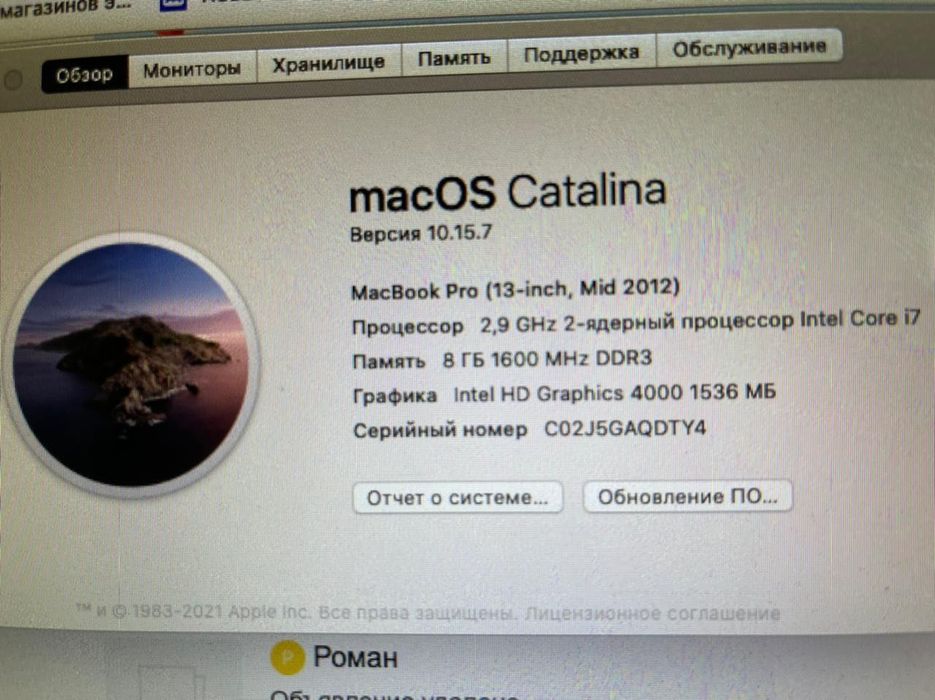Screen dimensions: 935x700
Task: Click the 2,9 GHz Intel Core i7 processor text
Action: [x=700, y=321]
